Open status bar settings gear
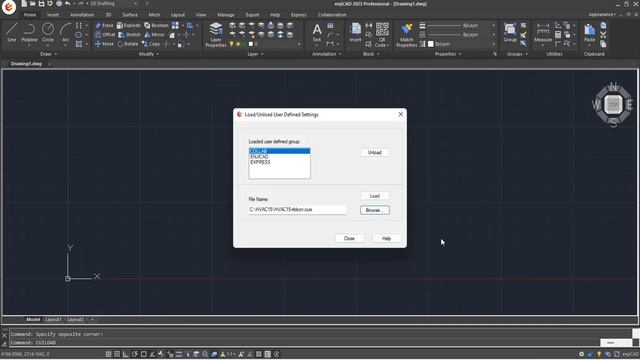The width and height of the screenshot is (640, 360). (x=581, y=354)
